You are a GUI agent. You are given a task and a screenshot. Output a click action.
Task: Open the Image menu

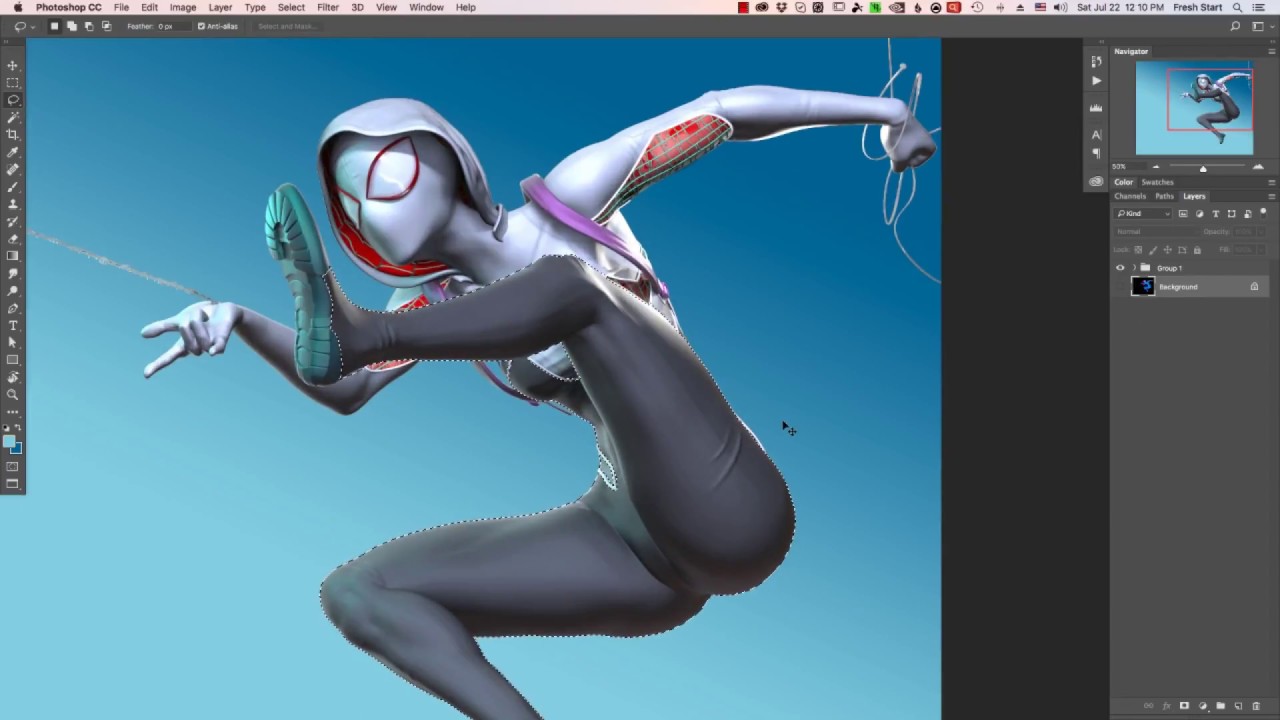click(x=183, y=7)
